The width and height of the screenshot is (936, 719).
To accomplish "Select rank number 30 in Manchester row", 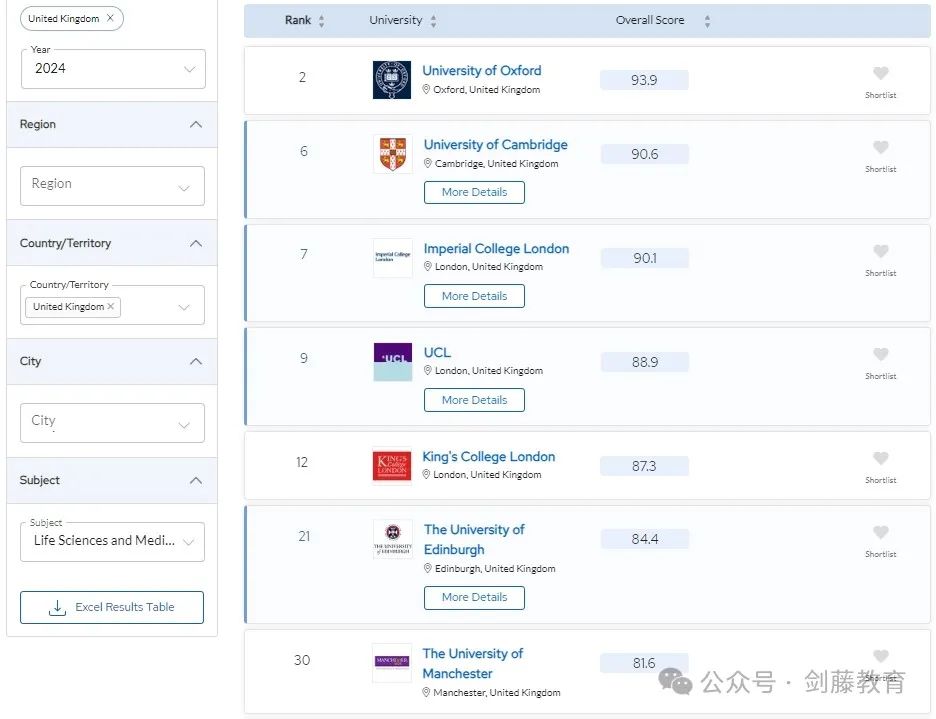I will (302, 660).
